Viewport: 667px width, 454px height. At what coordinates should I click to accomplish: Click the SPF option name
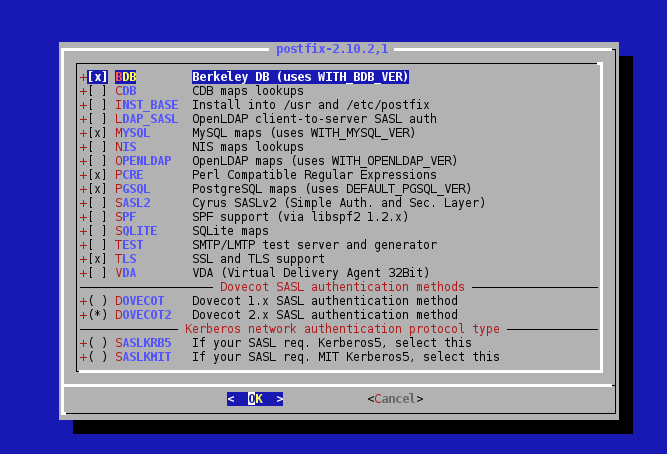pos(125,217)
